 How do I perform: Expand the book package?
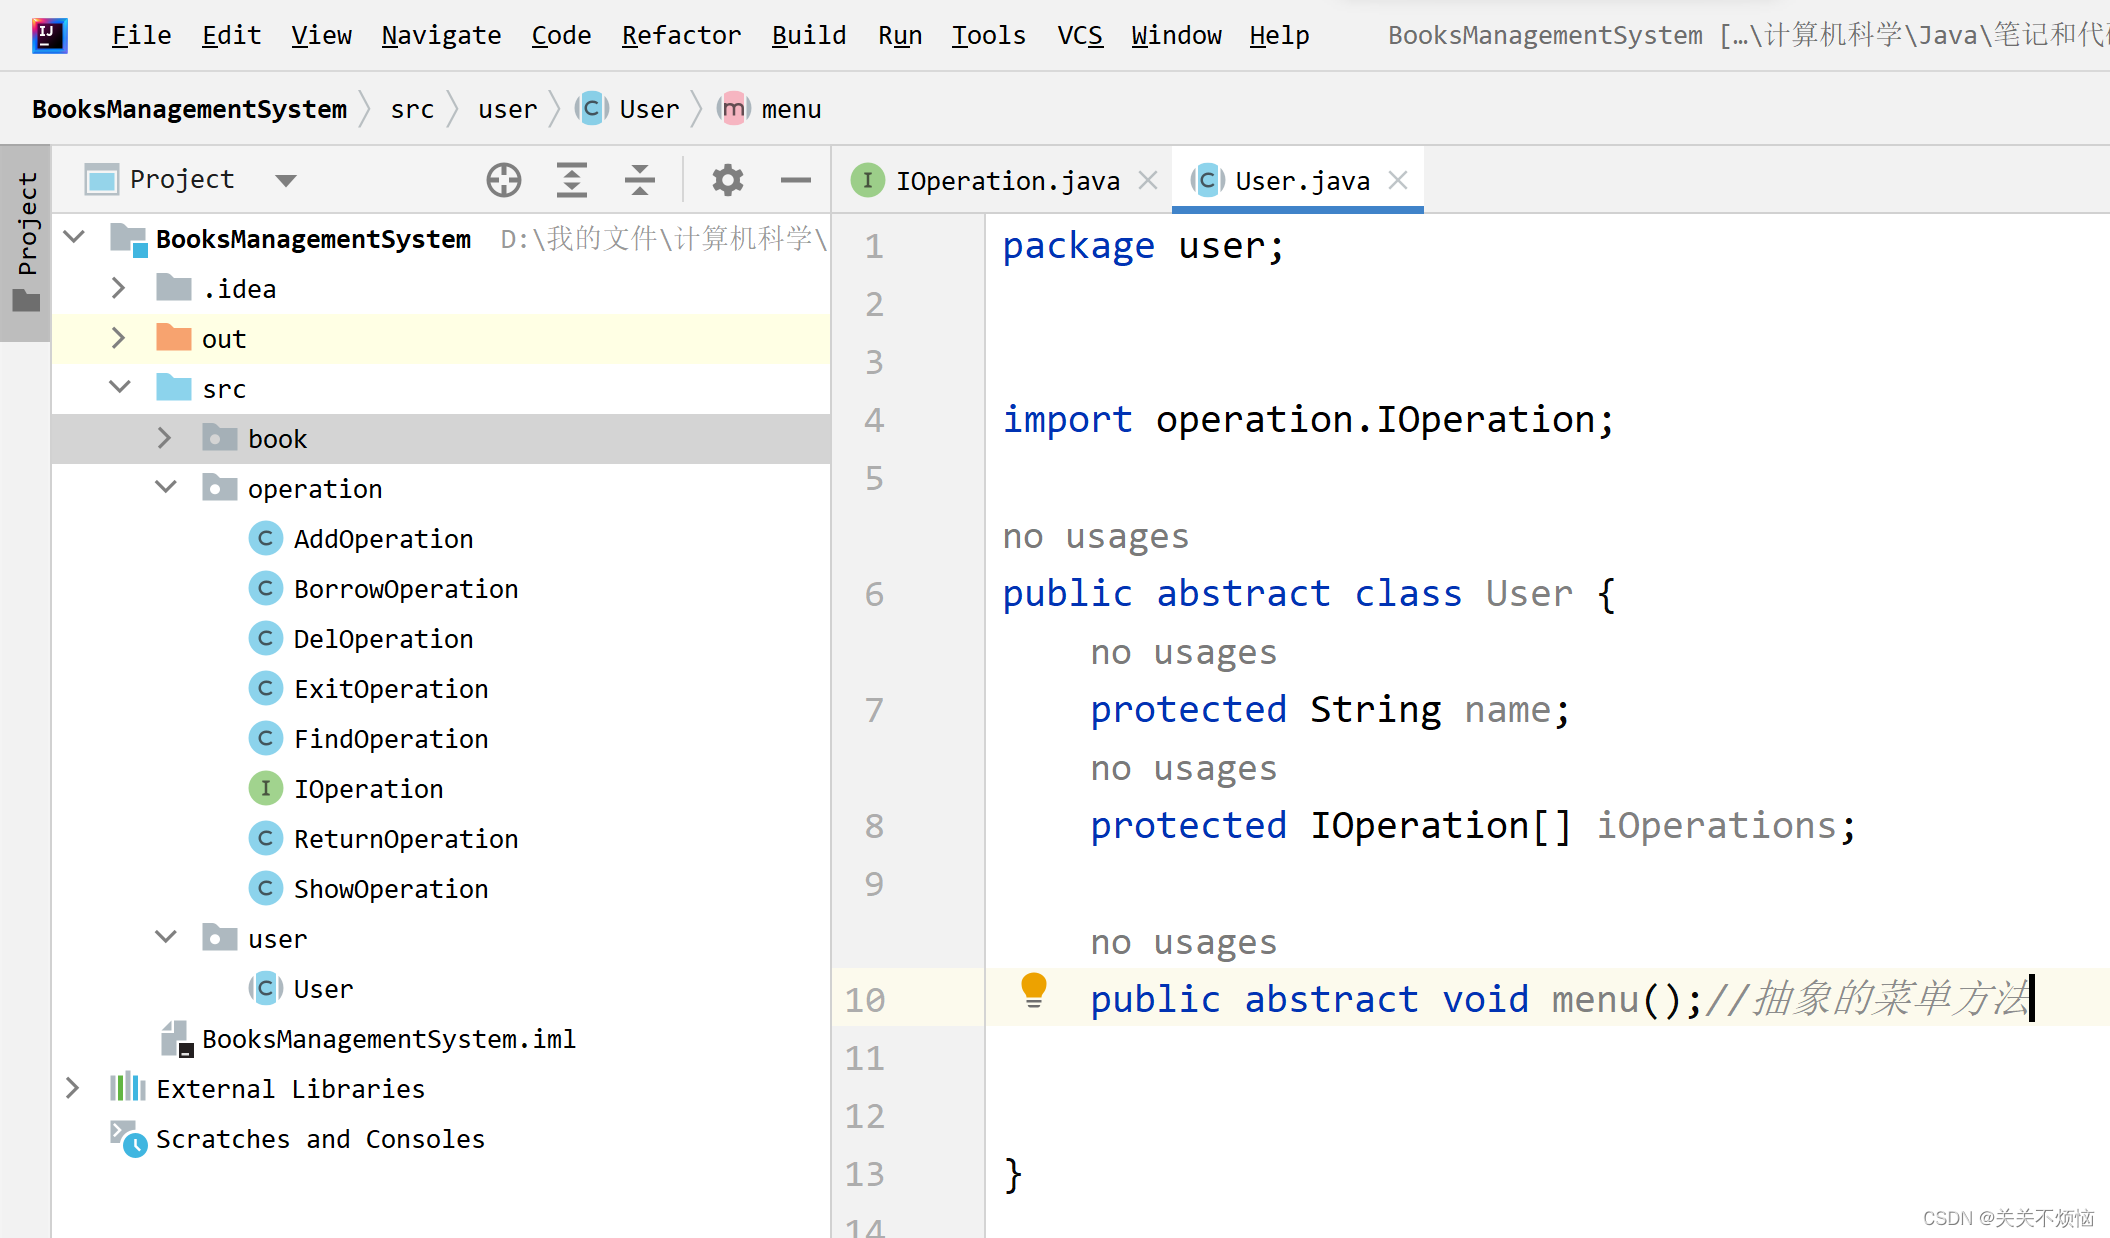pos(165,439)
